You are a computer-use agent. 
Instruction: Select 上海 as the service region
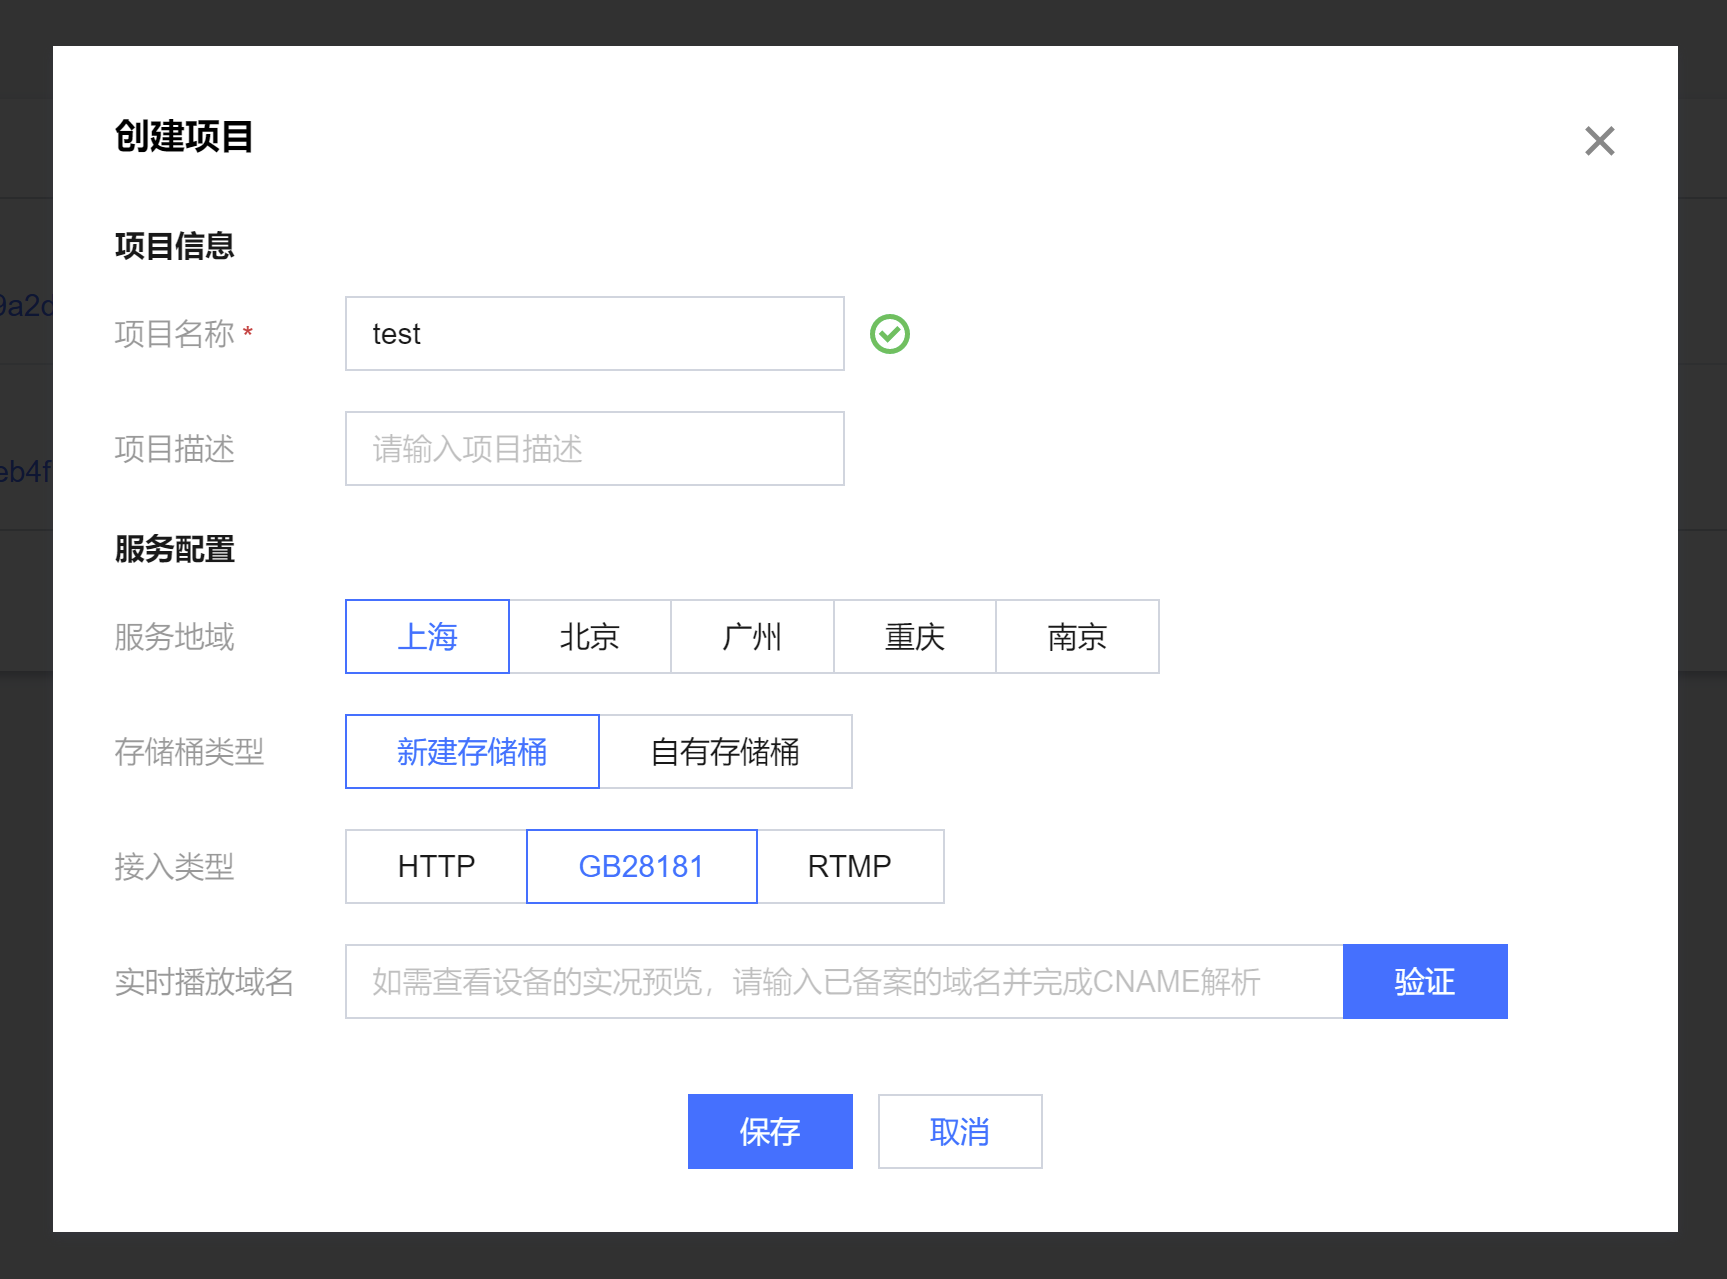(x=427, y=637)
